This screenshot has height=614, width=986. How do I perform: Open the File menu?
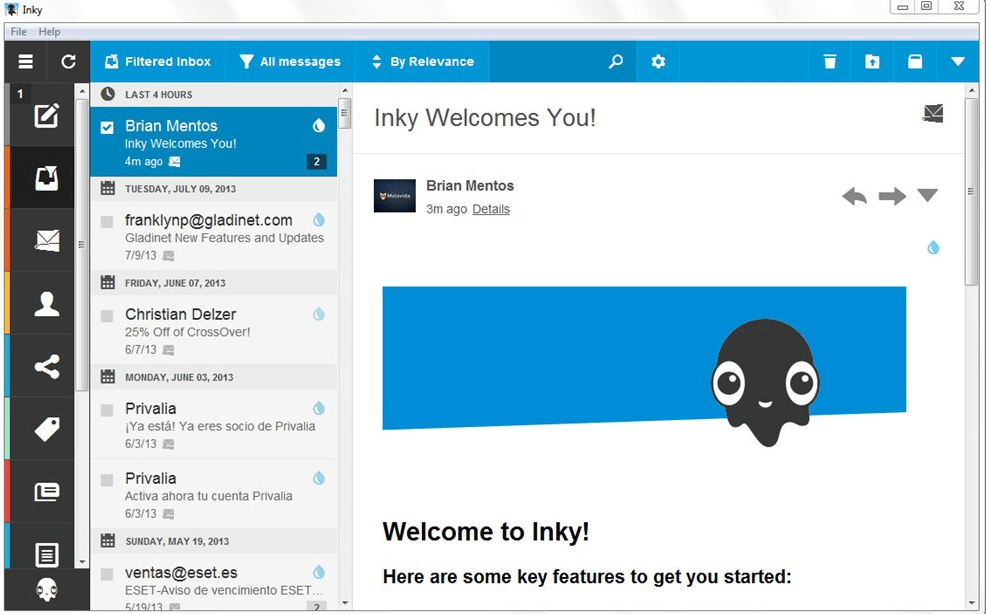(18, 32)
